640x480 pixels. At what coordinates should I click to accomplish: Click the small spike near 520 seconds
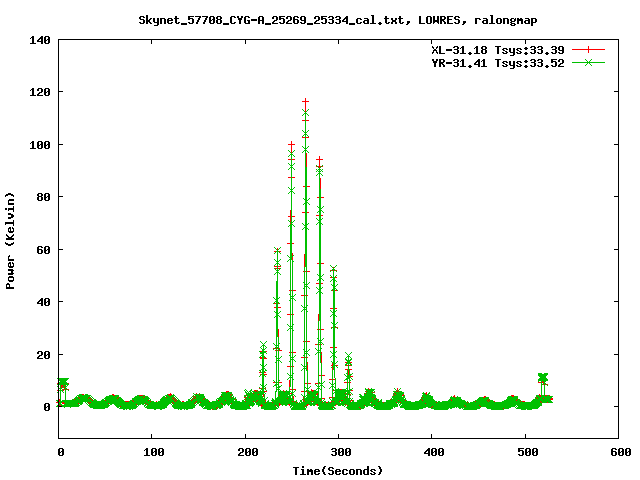click(542, 378)
